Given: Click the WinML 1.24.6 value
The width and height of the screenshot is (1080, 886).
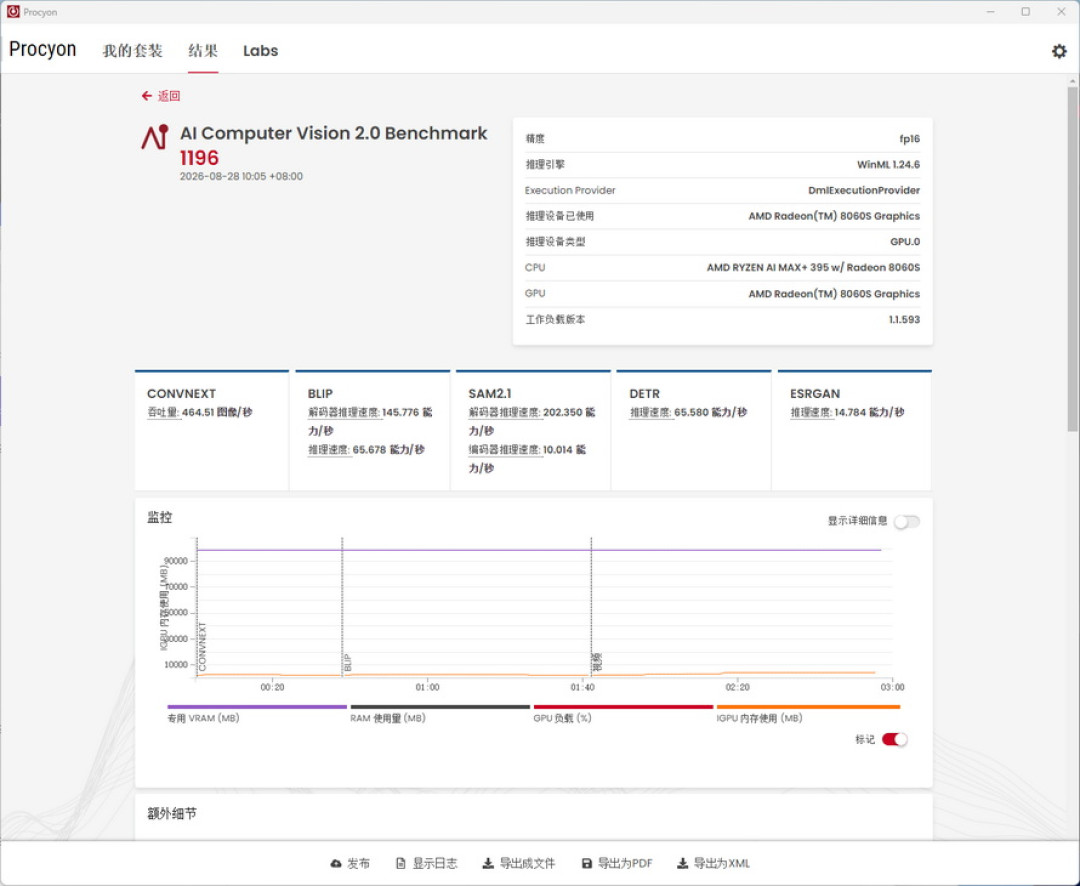Looking at the screenshot, I should click(888, 165).
